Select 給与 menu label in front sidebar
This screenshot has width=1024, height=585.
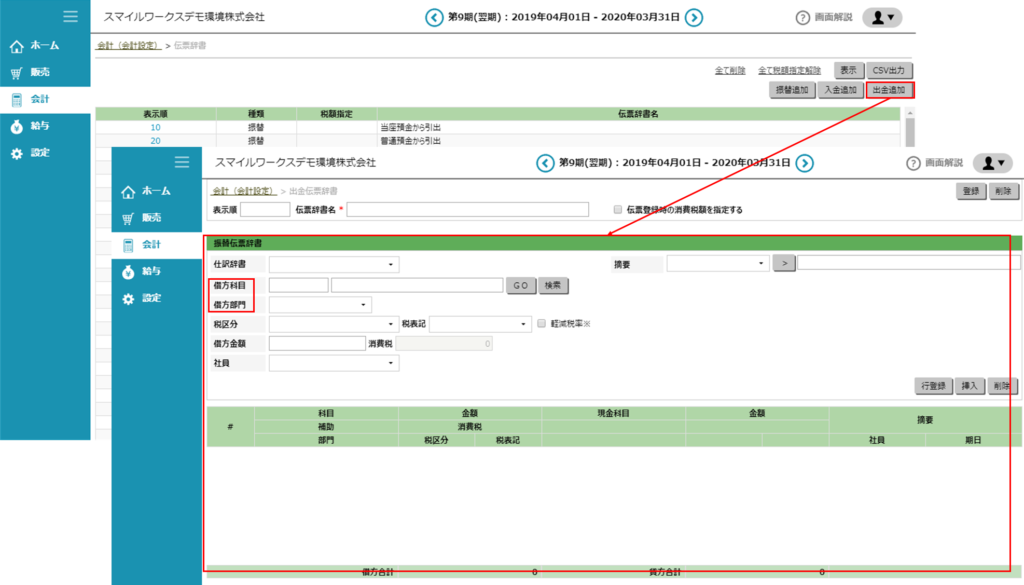click(152, 271)
